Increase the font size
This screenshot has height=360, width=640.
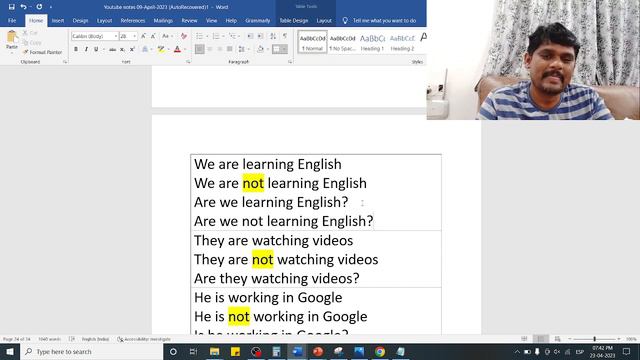[x=143, y=36]
